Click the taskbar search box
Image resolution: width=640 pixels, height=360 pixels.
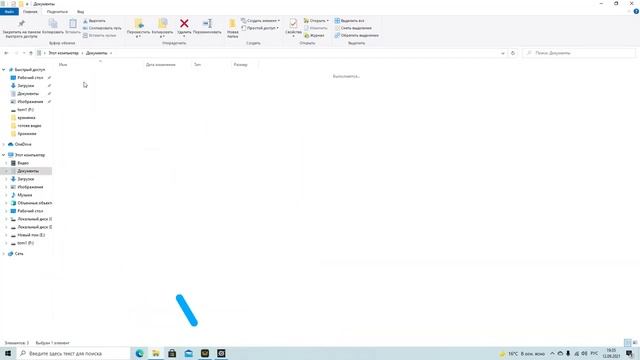(73, 353)
